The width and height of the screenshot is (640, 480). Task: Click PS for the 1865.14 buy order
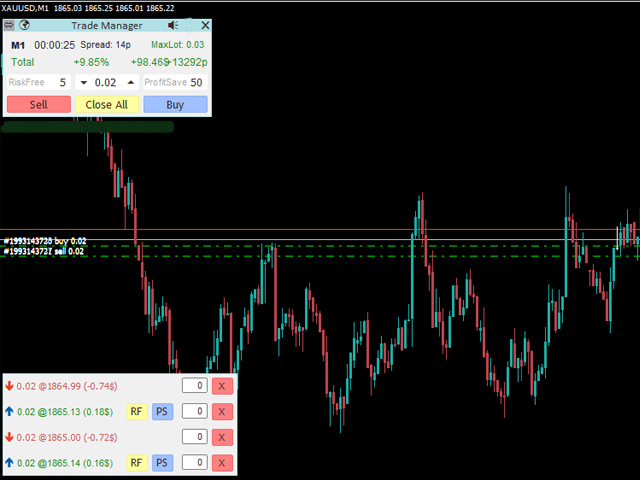162,463
